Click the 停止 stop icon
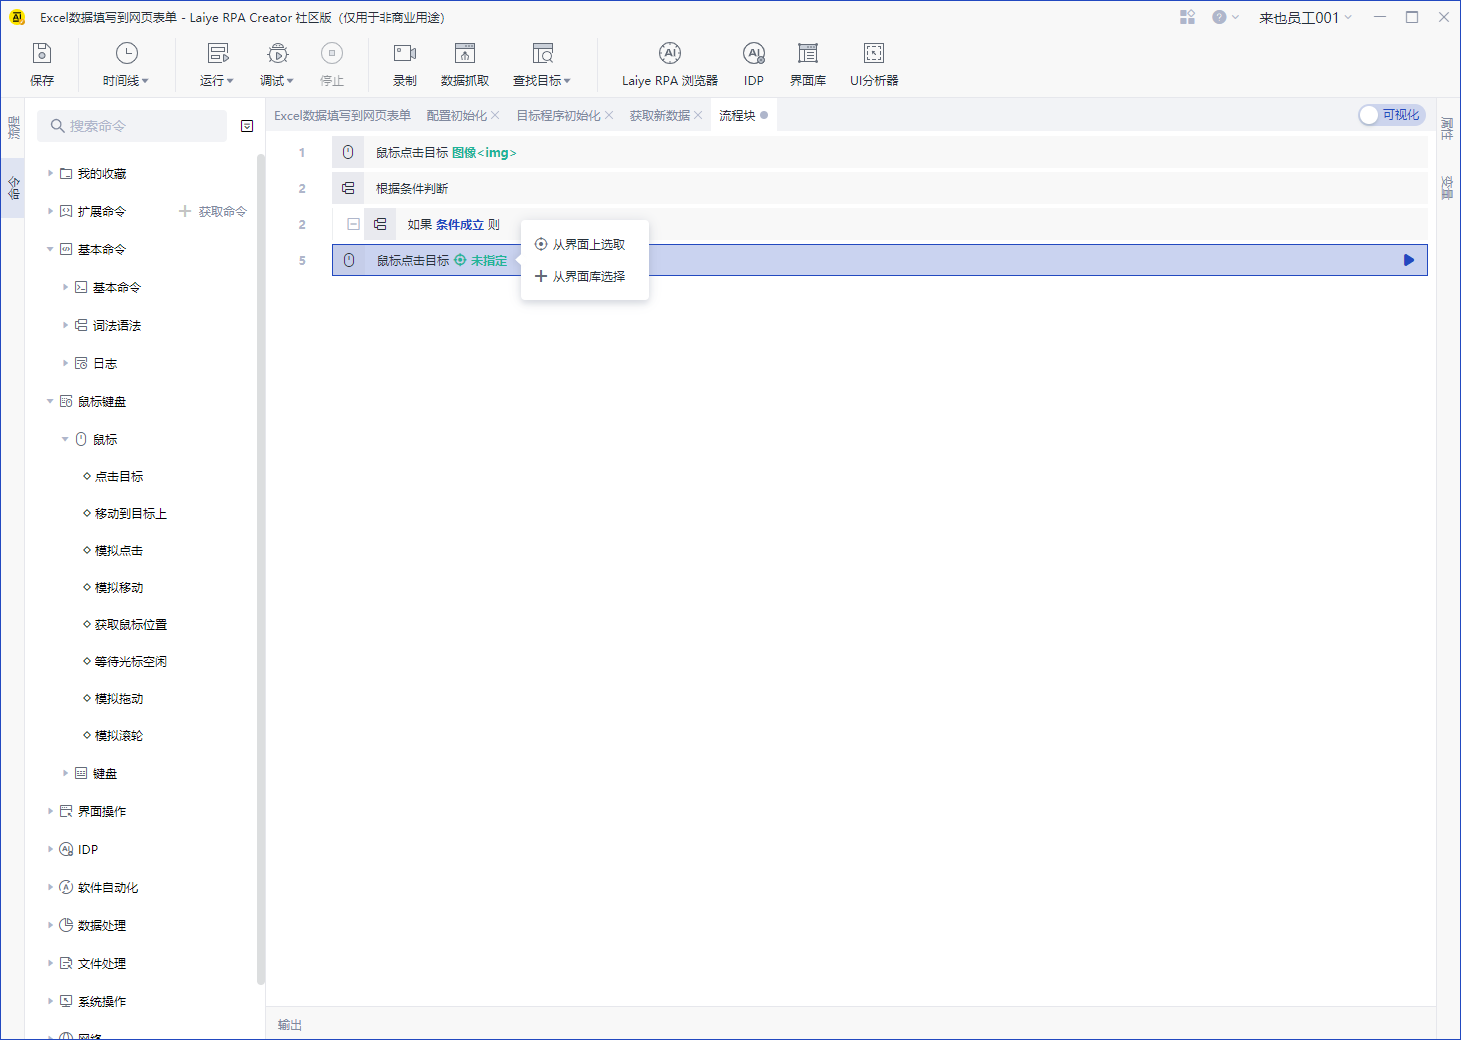 click(x=332, y=54)
